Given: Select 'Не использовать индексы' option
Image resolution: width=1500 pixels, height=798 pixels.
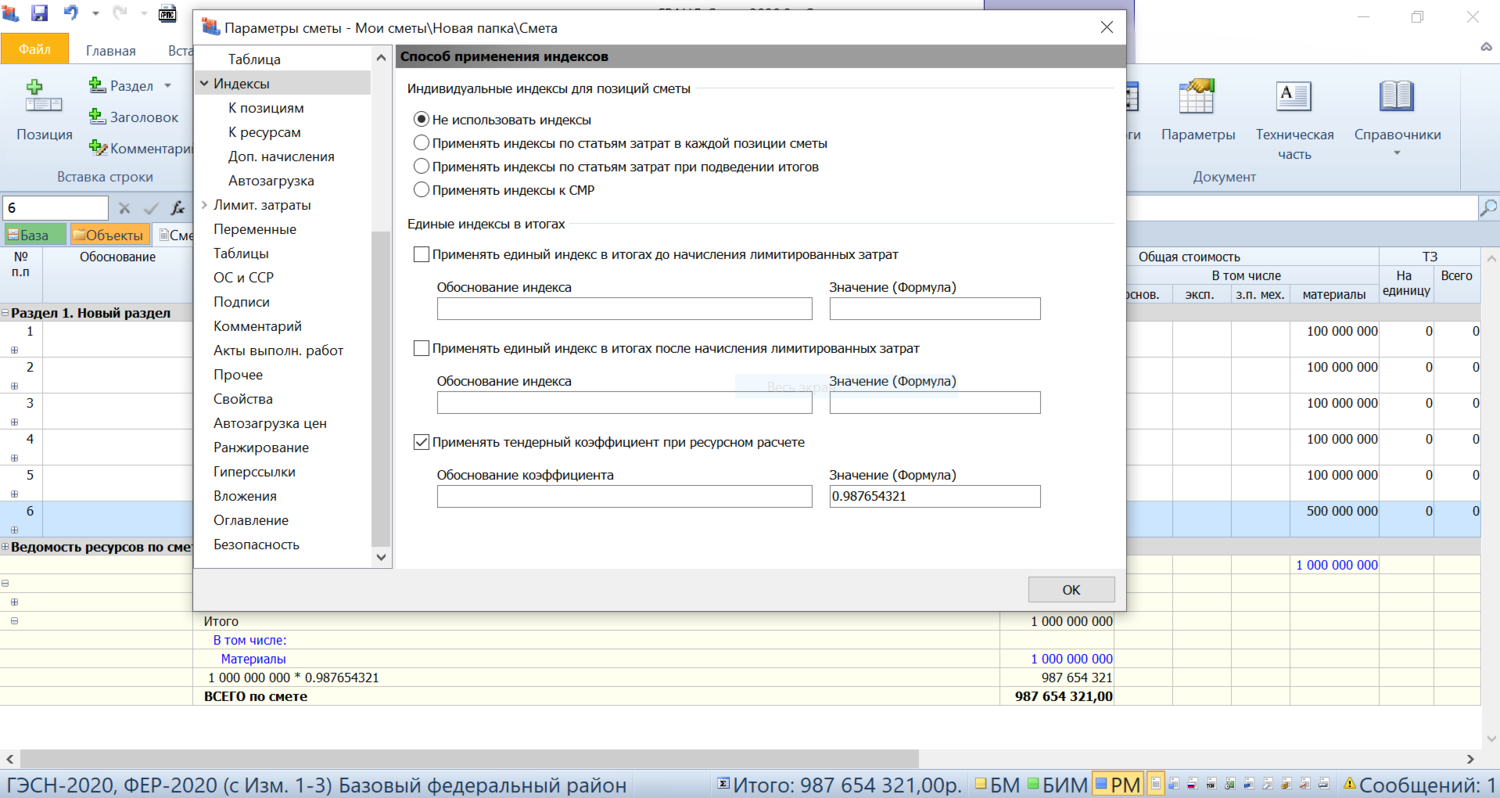Looking at the screenshot, I should (421, 119).
